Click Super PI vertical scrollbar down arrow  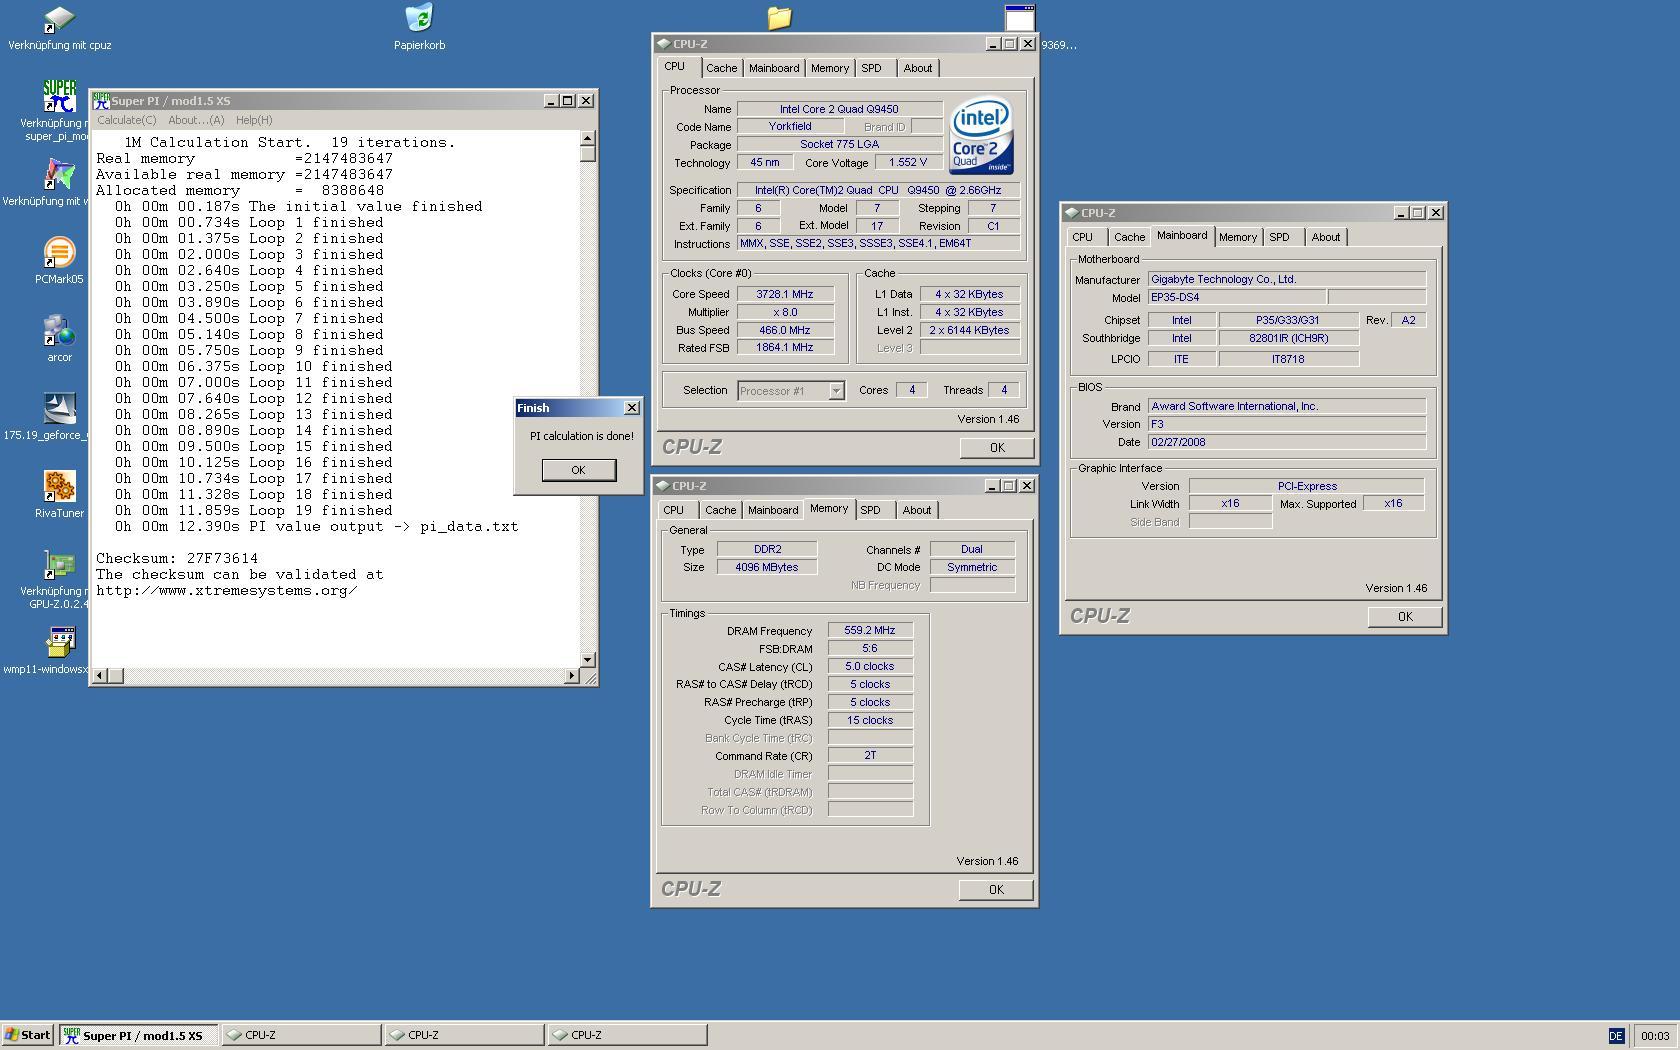coord(587,660)
